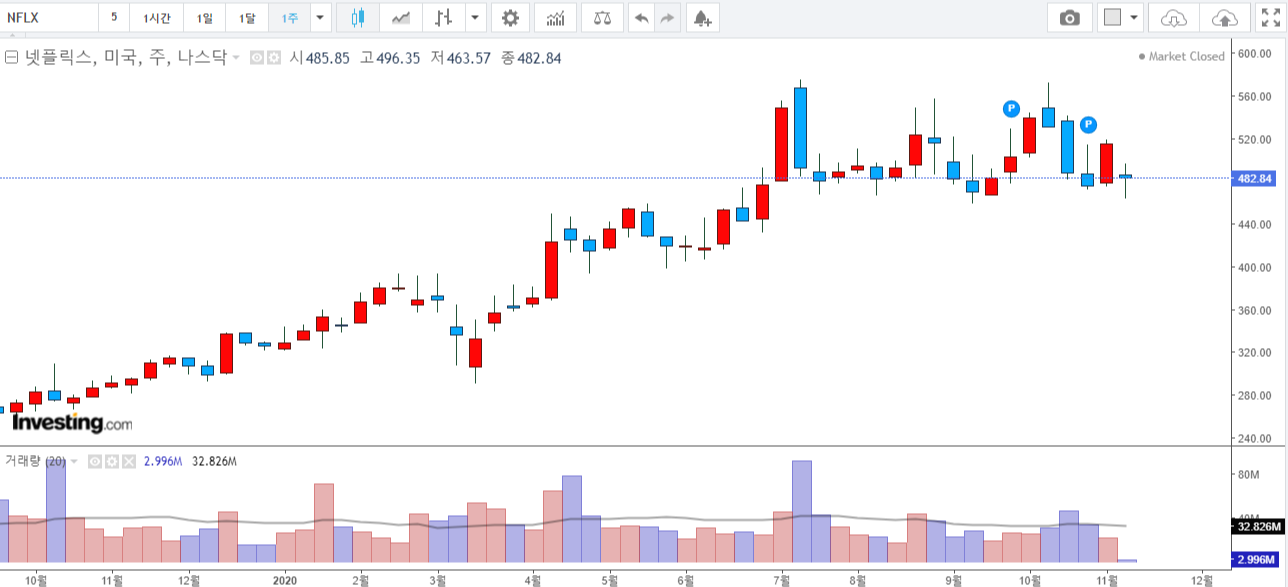The width and height of the screenshot is (1288, 587).
Task: Click the 종482.84 close value
Action: coord(531,58)
